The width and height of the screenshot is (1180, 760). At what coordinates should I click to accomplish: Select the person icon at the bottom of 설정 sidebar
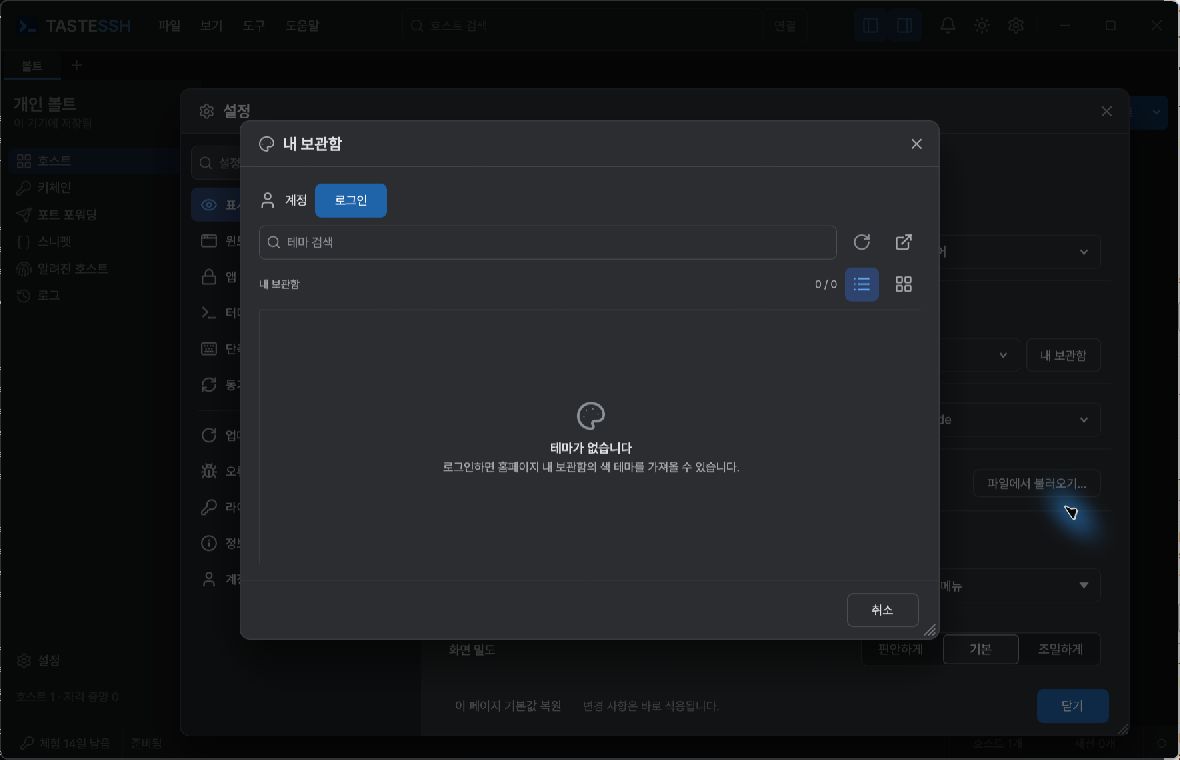pos(209,579)
